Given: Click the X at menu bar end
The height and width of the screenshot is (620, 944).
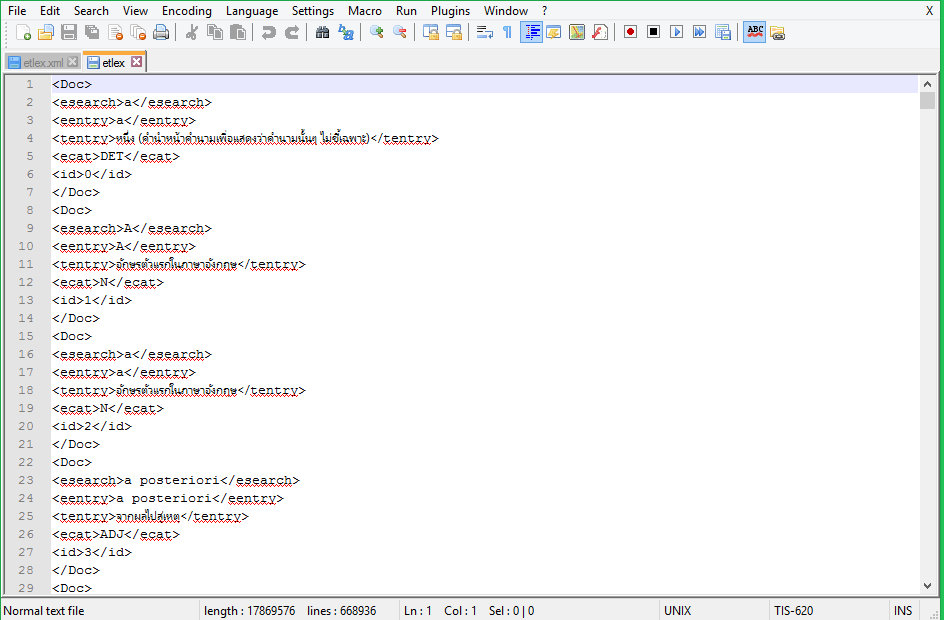Looking at the screenshot, I should (930, 11).
